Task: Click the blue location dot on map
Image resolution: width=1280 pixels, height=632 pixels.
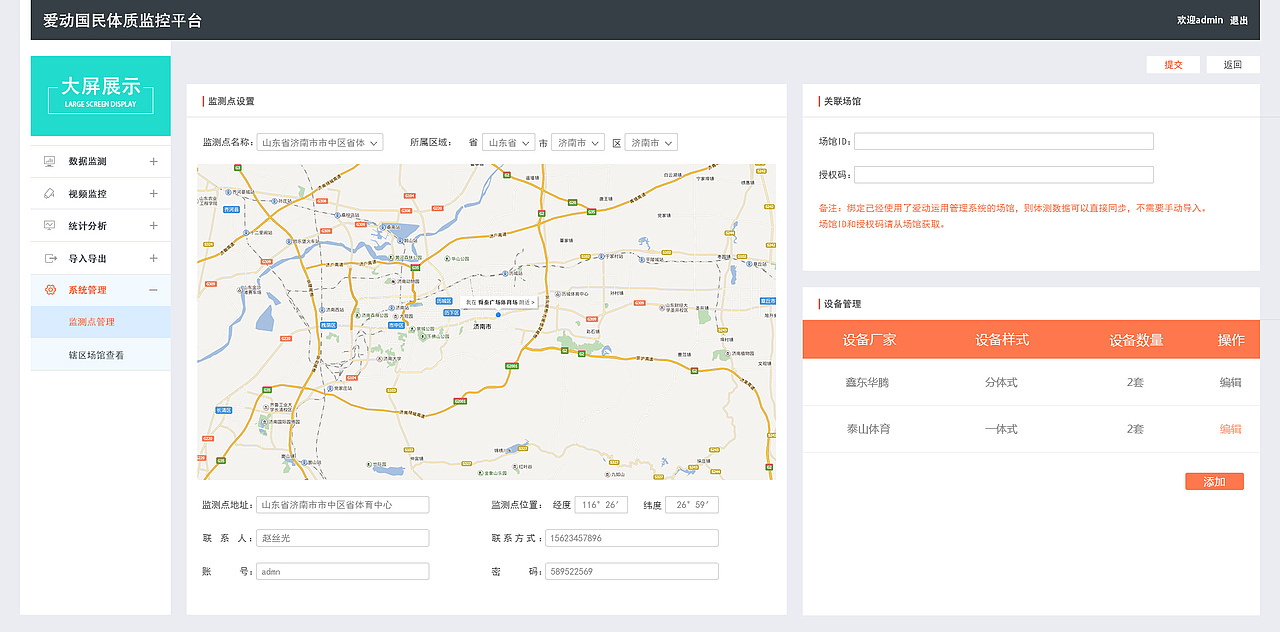Action: [498, 315]
